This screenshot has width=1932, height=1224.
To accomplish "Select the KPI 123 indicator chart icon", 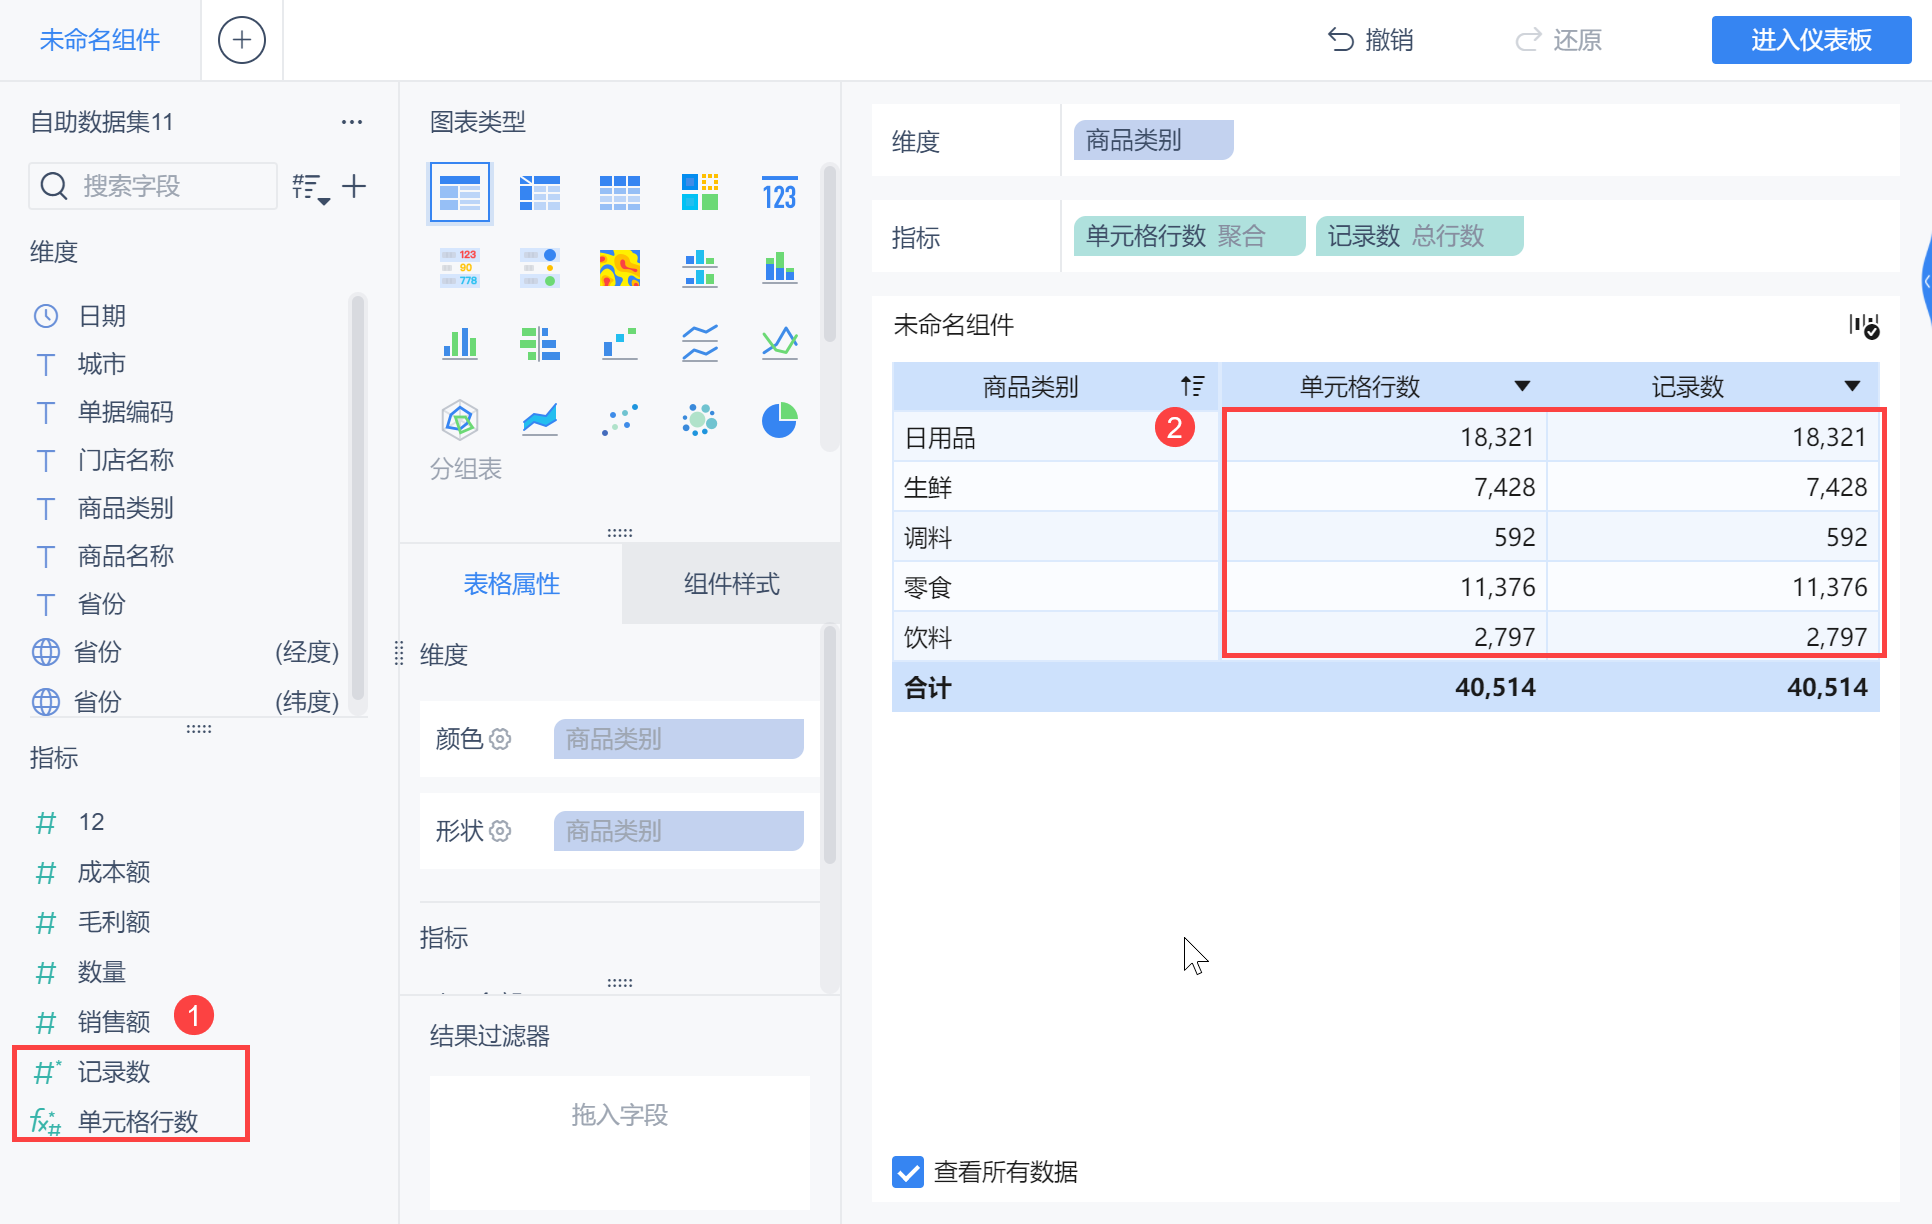I will (779, 192).
